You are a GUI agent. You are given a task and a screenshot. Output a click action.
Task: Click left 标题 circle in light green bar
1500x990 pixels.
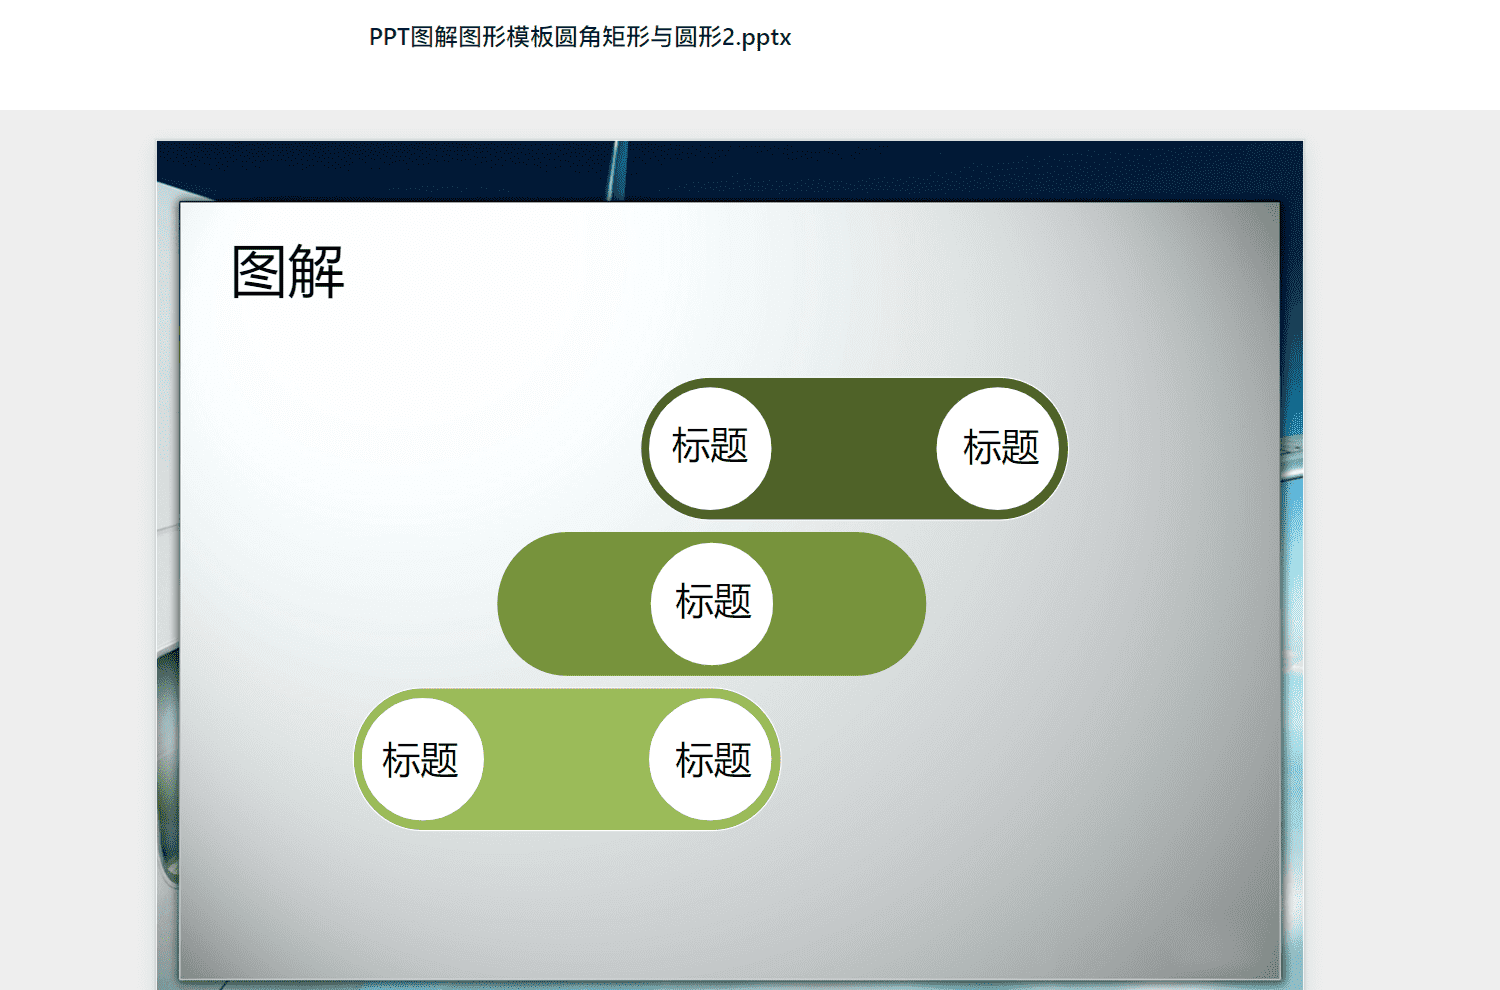(422, 759)
